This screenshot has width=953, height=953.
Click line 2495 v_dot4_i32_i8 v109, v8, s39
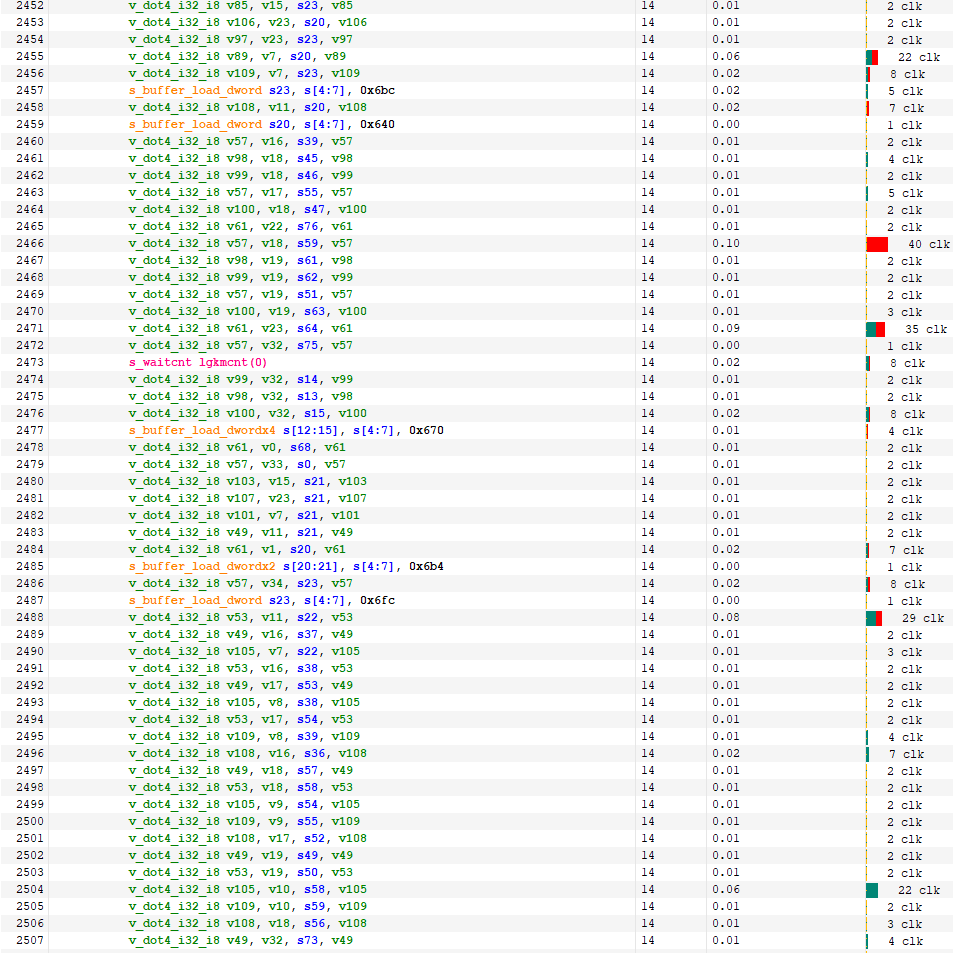(244, 737)
